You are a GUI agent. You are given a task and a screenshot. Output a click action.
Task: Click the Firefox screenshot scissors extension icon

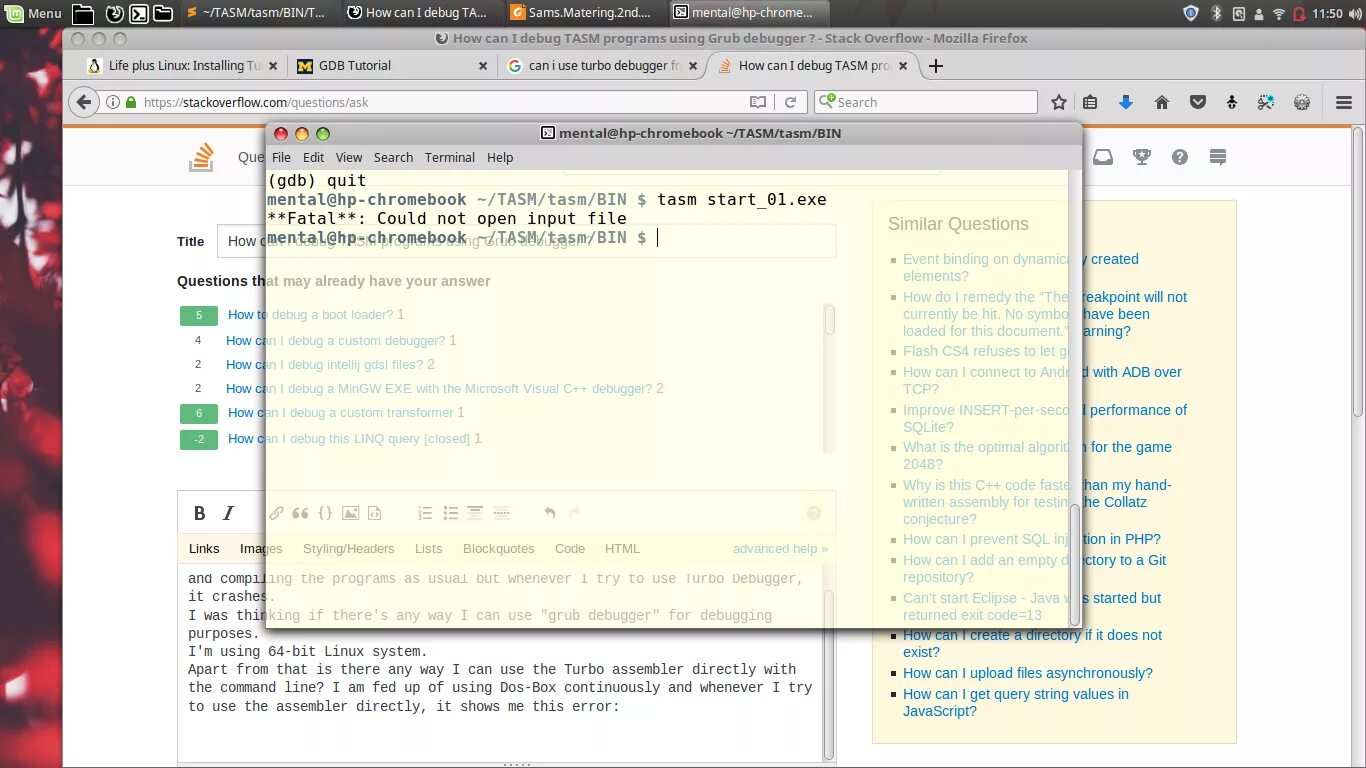(1266, 102)
